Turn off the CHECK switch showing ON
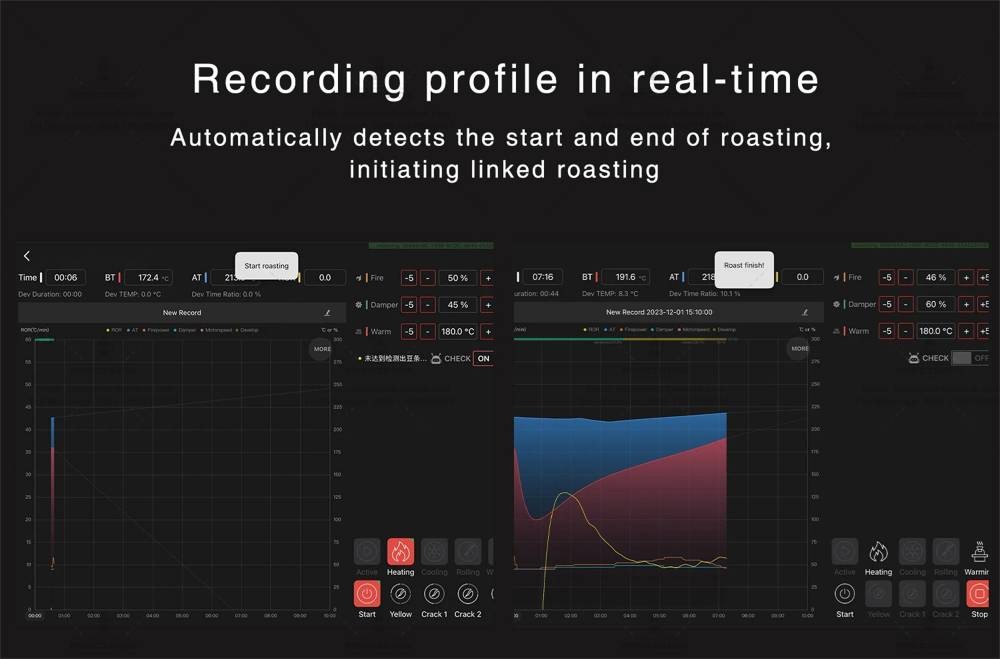 (483, 358)
